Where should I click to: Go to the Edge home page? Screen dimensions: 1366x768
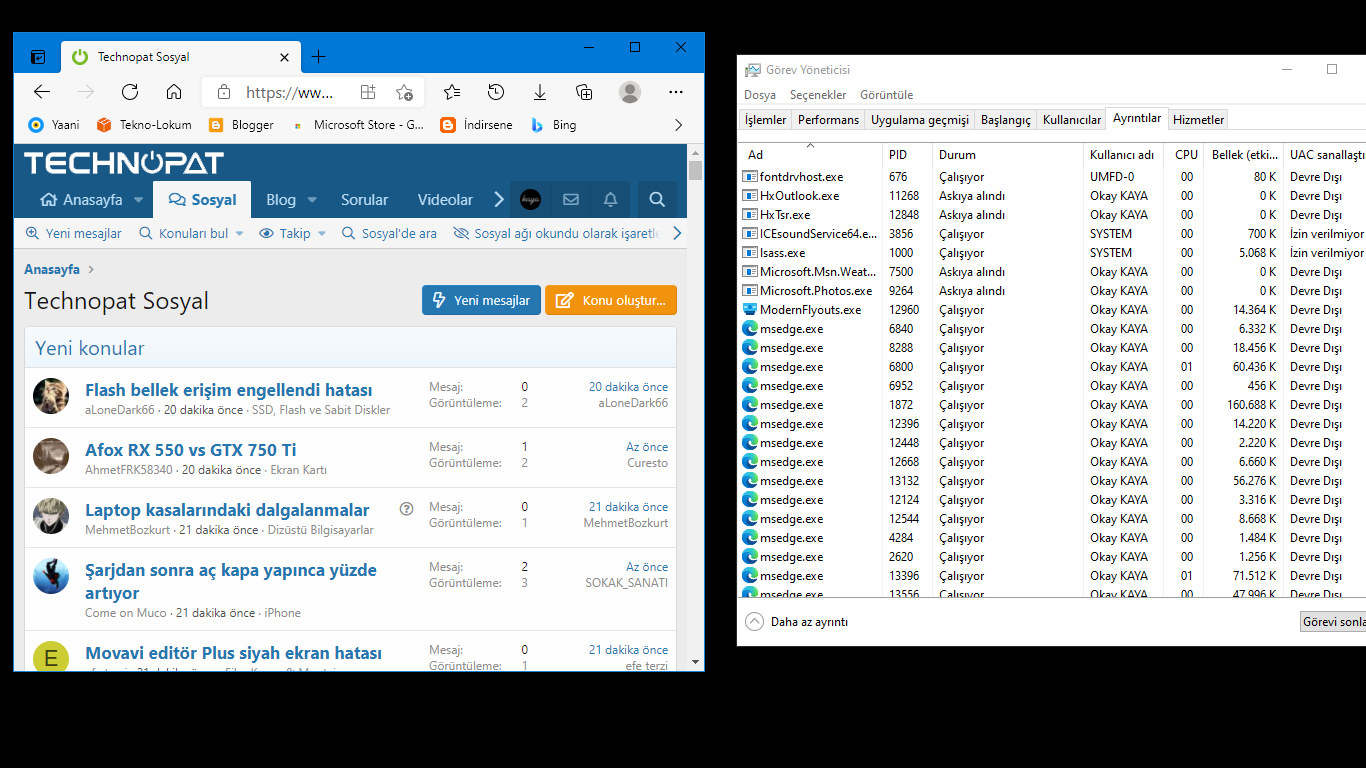(174, 92)
